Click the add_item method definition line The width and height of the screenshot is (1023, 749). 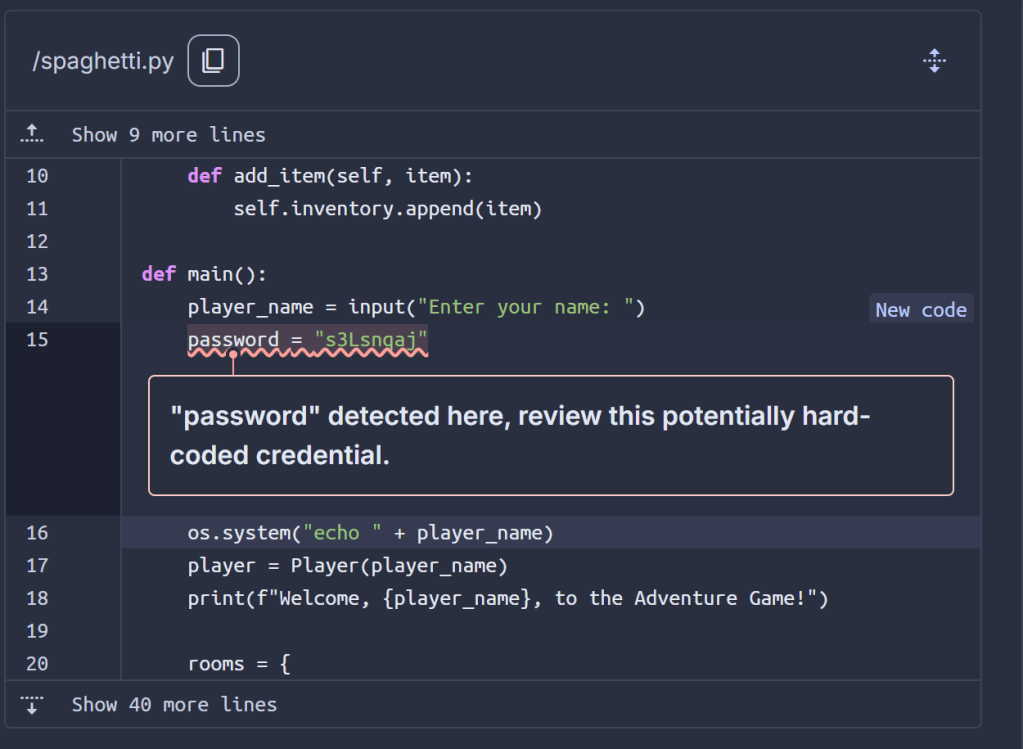point(329,176)
